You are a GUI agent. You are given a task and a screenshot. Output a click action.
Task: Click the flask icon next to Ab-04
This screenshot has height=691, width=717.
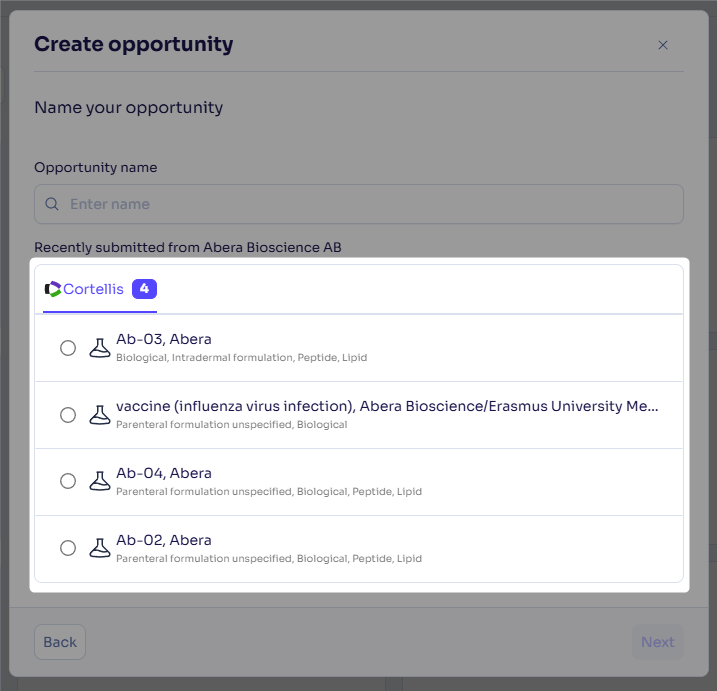point(100,481)
